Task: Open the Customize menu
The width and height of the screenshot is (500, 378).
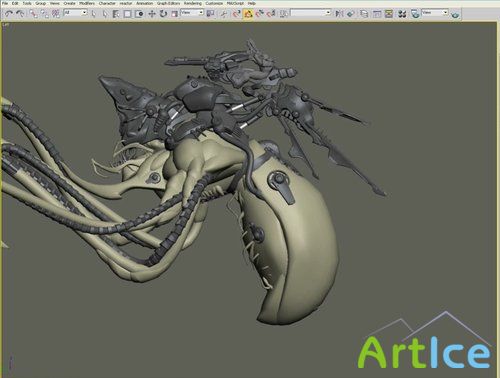Action: 214,3
